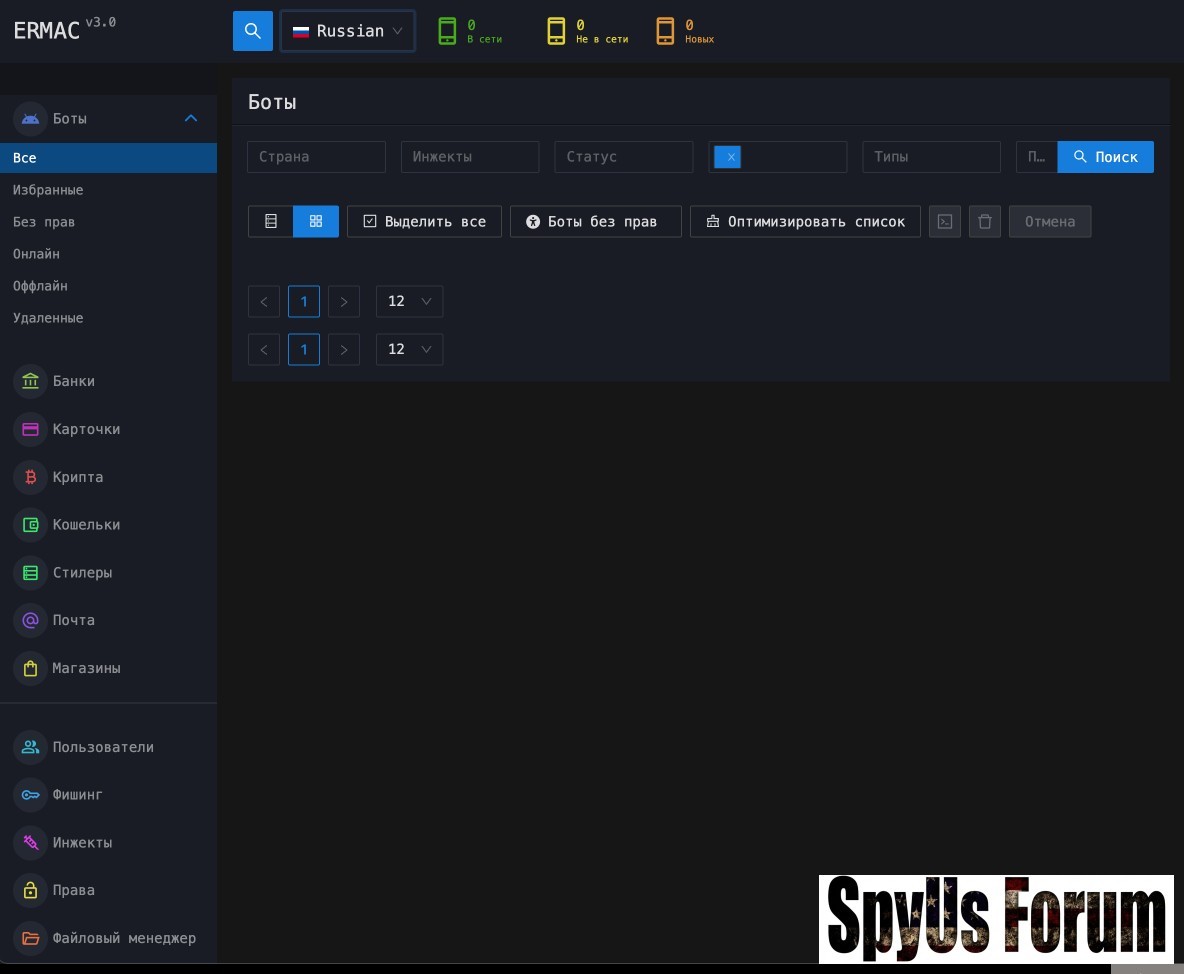Click the terminal command icon in the toolbar
1184x974 pixels.
[x=944, y=221]
